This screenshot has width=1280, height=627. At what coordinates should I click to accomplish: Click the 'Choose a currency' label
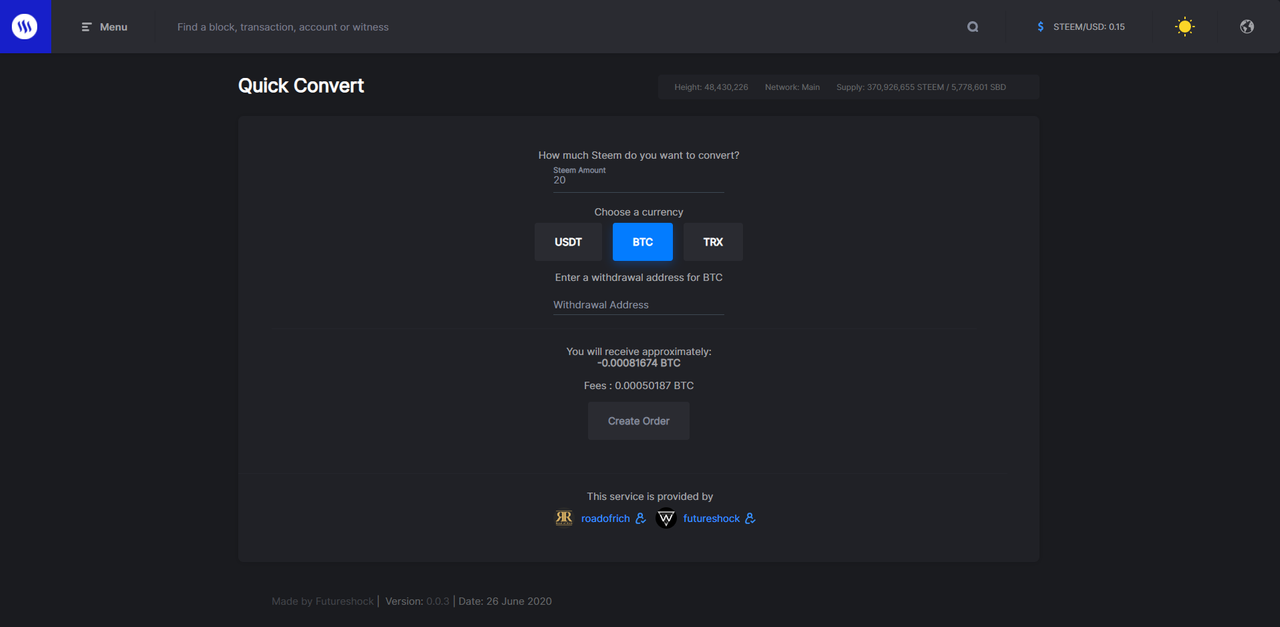coord(639,212)
